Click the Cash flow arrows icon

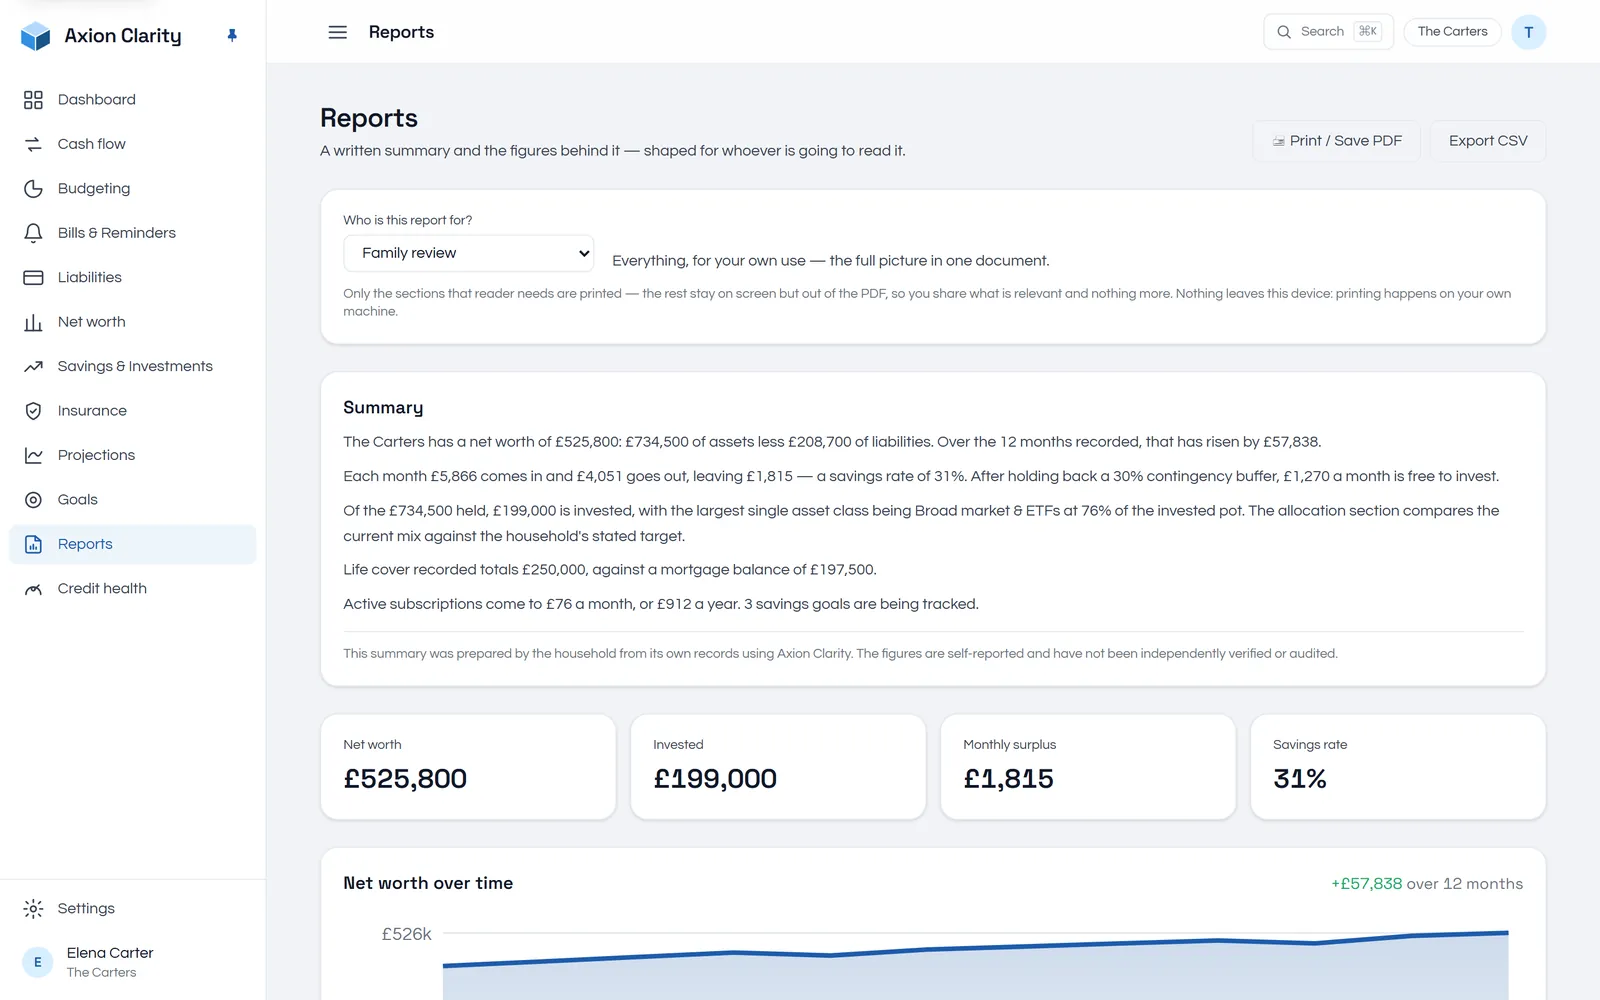click(x=33, y=144)
